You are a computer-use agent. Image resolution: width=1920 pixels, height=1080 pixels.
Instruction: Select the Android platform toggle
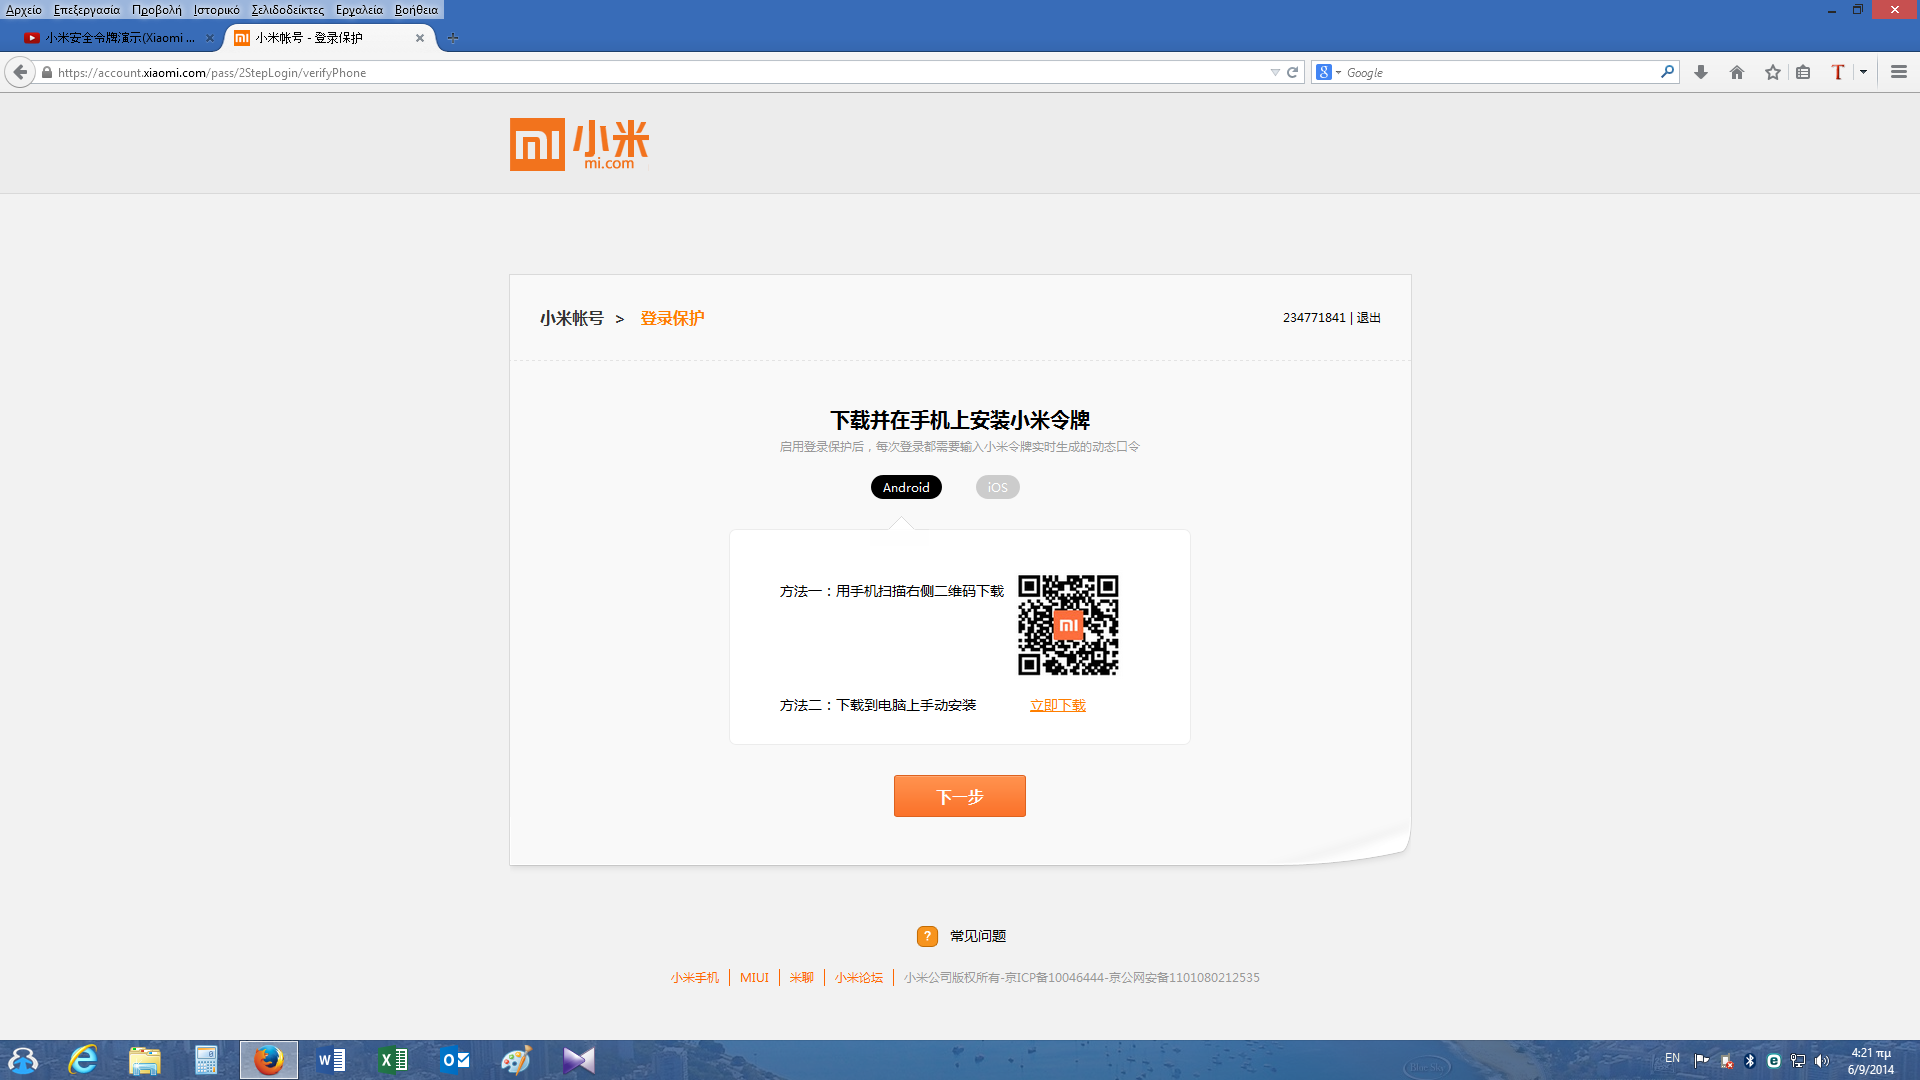click(x=906, y=487)
